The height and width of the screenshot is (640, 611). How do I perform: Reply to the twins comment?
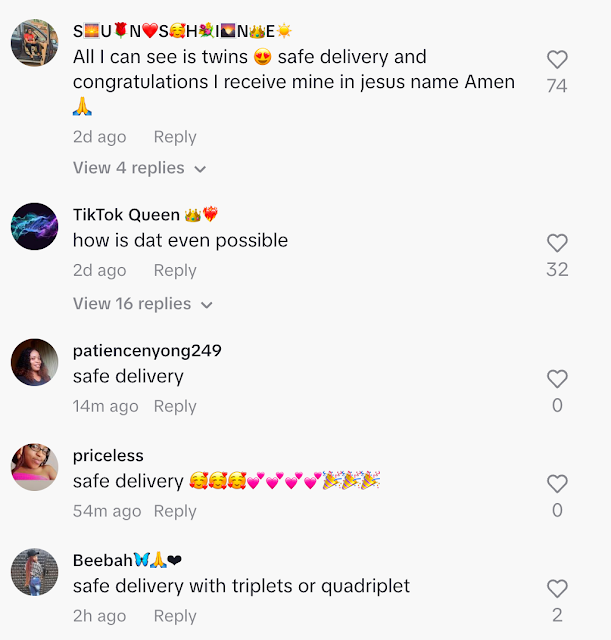point(175,137)
